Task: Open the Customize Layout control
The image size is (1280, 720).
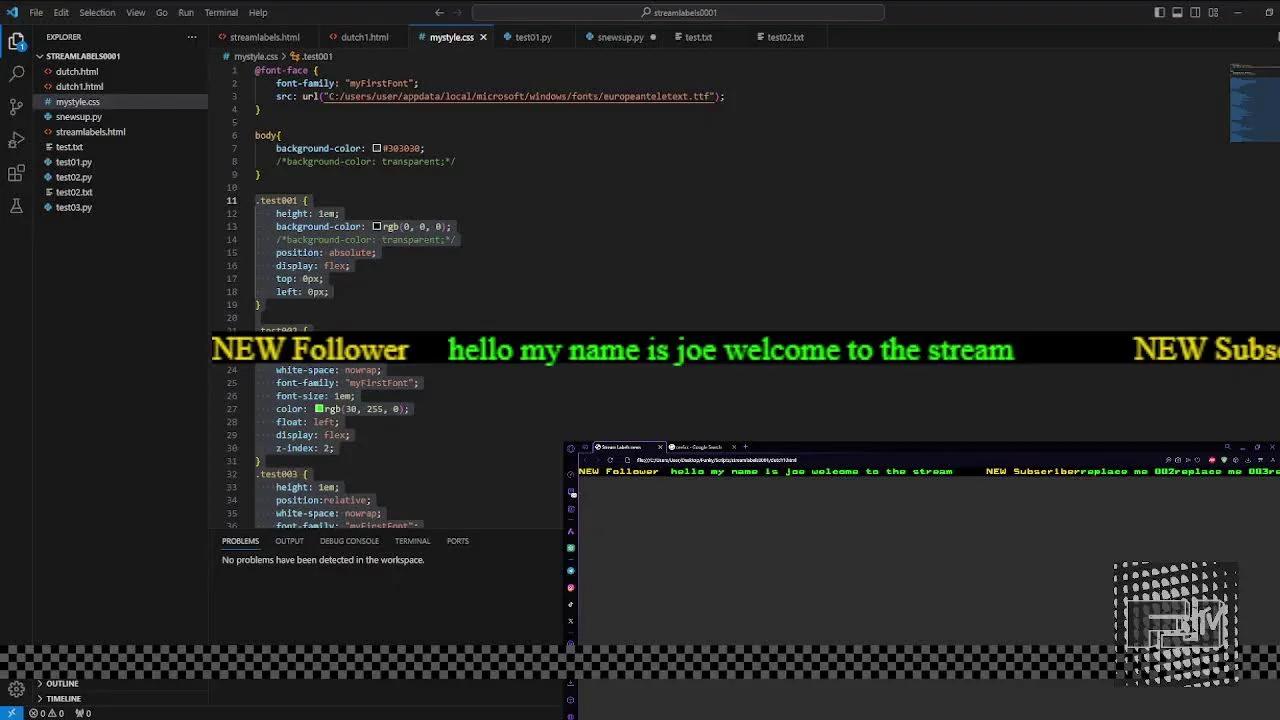Action: 1213,12
